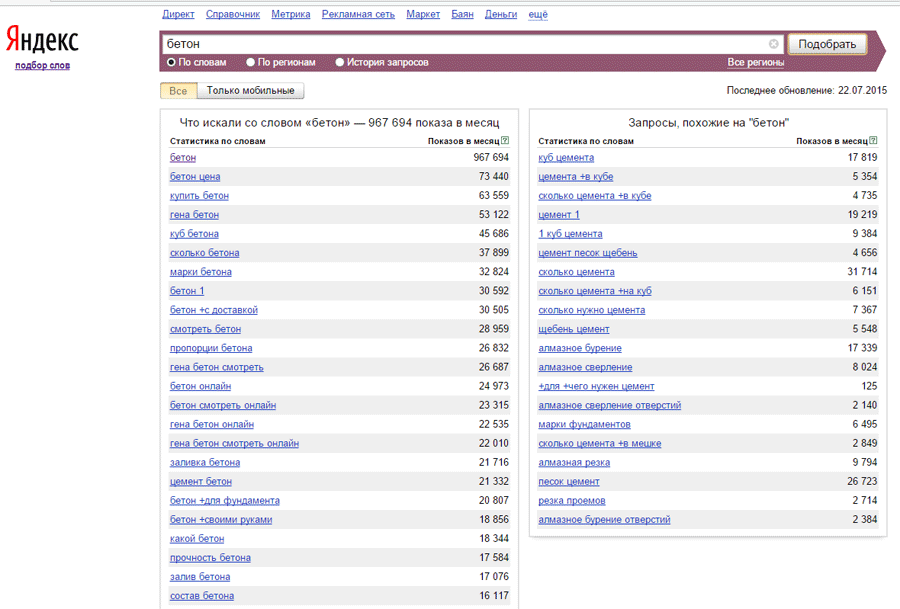Open Директ in the top menu
Image resolution: width=900 pixels, height=609 pixels.
pyautogui.click(x=178, y=14)
